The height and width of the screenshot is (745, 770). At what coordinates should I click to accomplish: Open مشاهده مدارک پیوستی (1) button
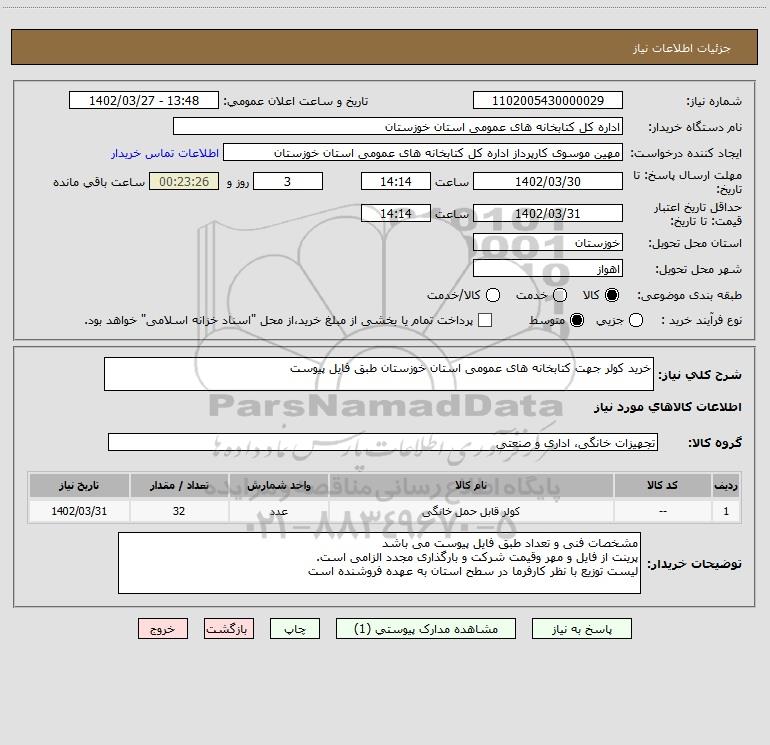[x=426, y=629]
